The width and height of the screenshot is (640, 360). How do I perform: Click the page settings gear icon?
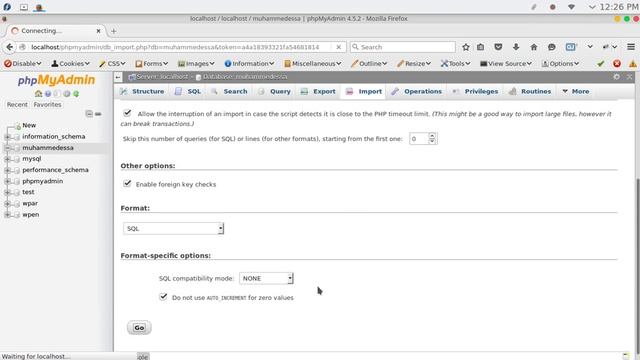(x=616, y=77)
